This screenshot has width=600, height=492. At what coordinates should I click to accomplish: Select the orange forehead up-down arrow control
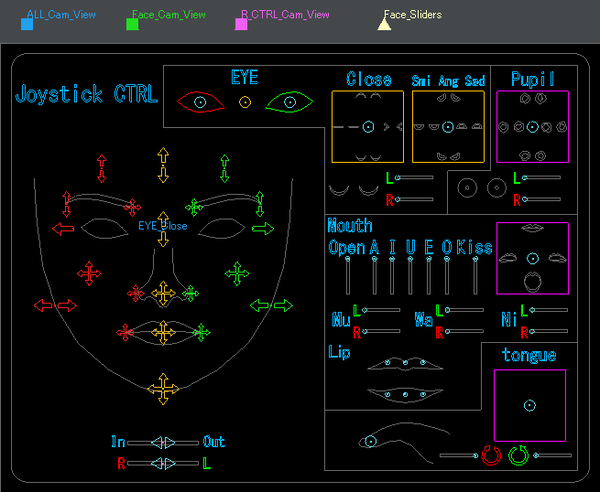pos(163,165)
